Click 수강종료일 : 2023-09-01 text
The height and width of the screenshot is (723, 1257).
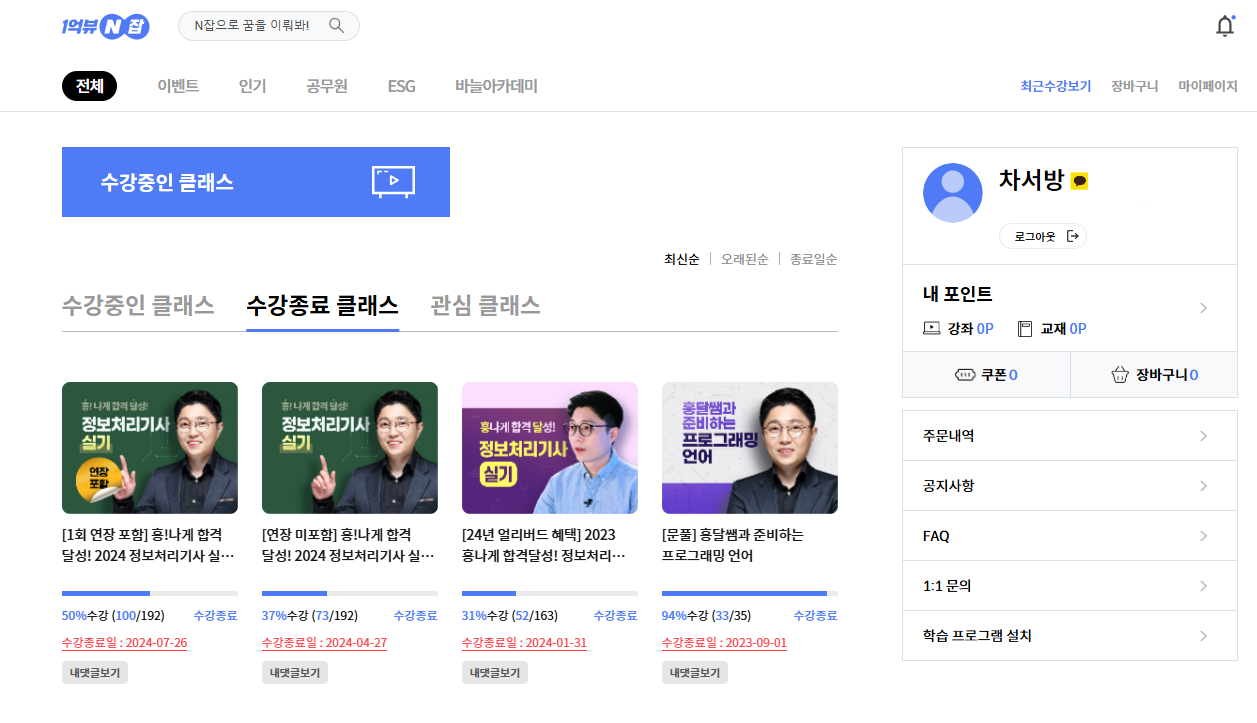point(724,643)
